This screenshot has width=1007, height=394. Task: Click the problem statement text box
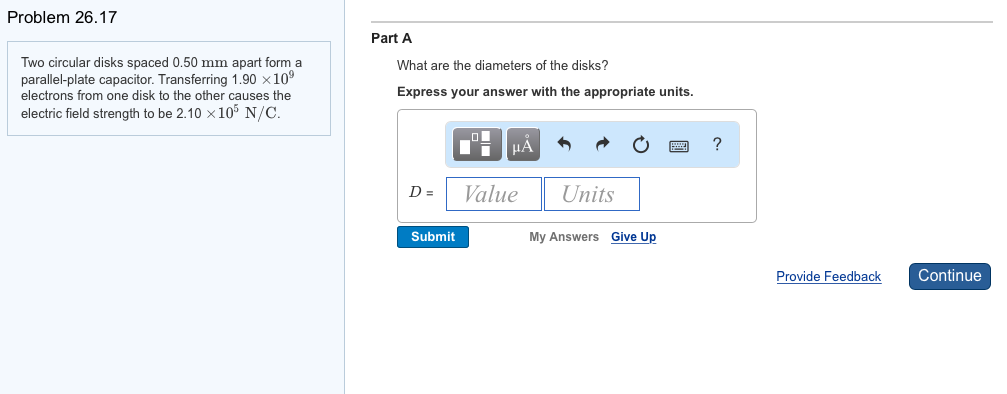pyautogui.click(x=169, y=89)
